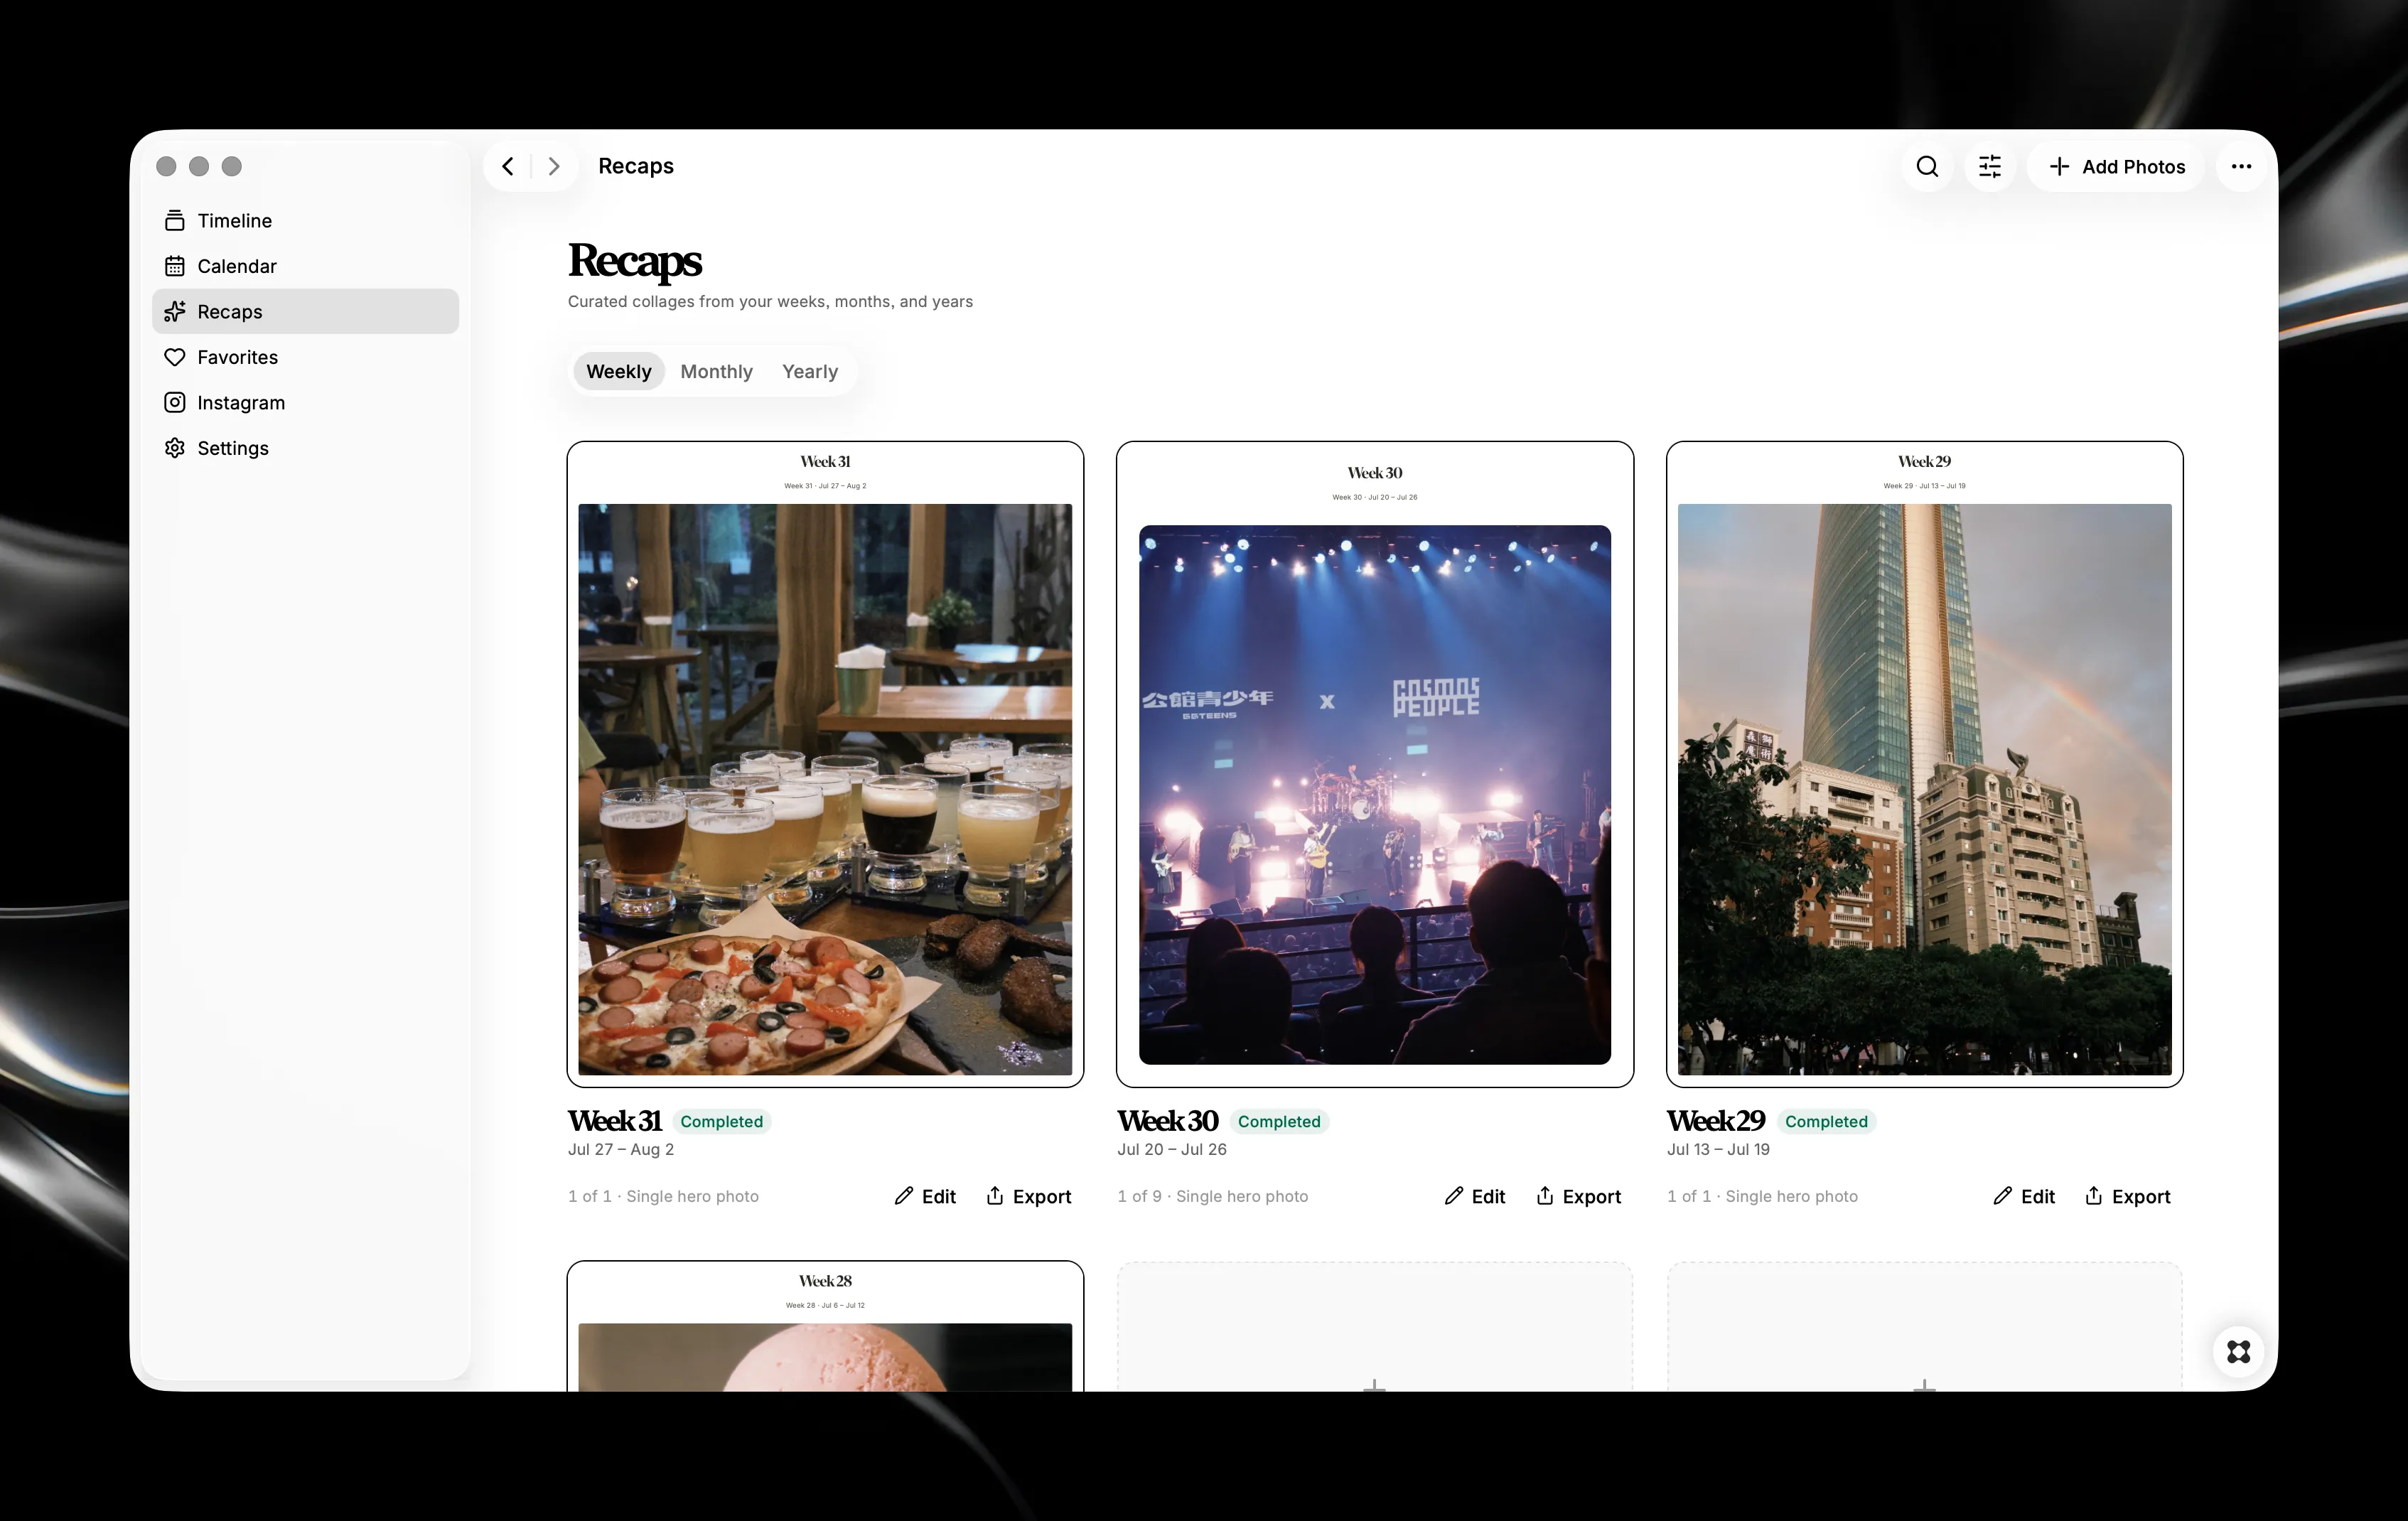Open the Week 28 collage preview
2408x1521 pixels.
click(x=825, y=1326)
